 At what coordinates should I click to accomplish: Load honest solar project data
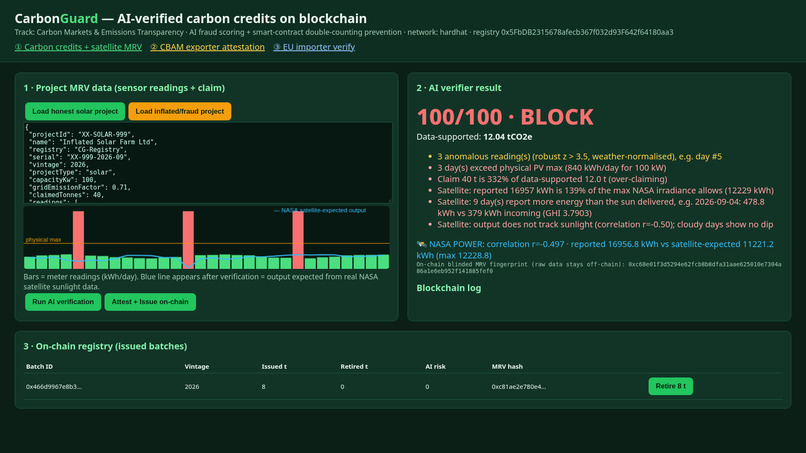click(75, 111)
